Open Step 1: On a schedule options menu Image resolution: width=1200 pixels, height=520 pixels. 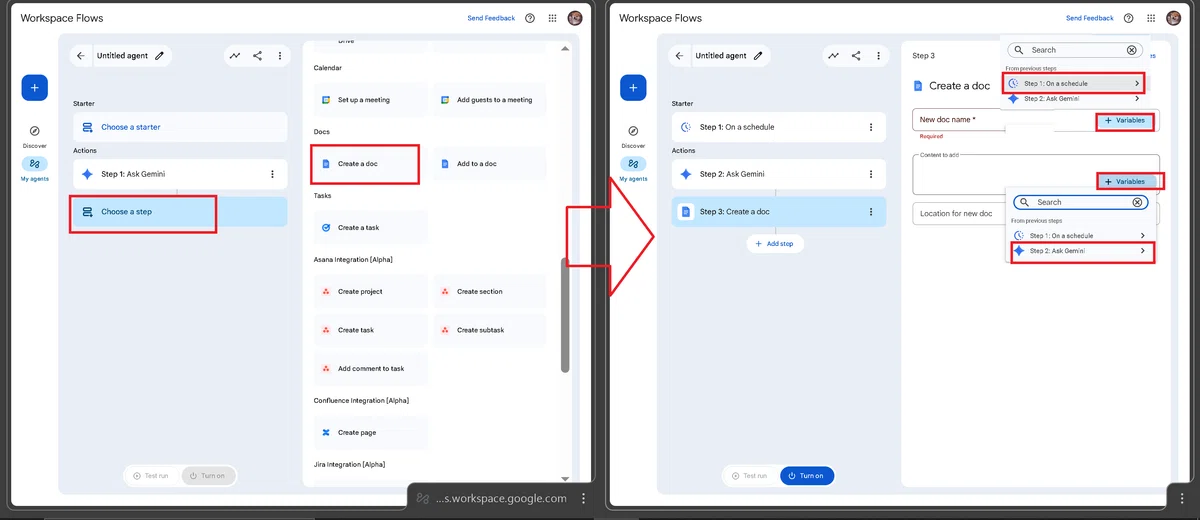tap(871, 127)
